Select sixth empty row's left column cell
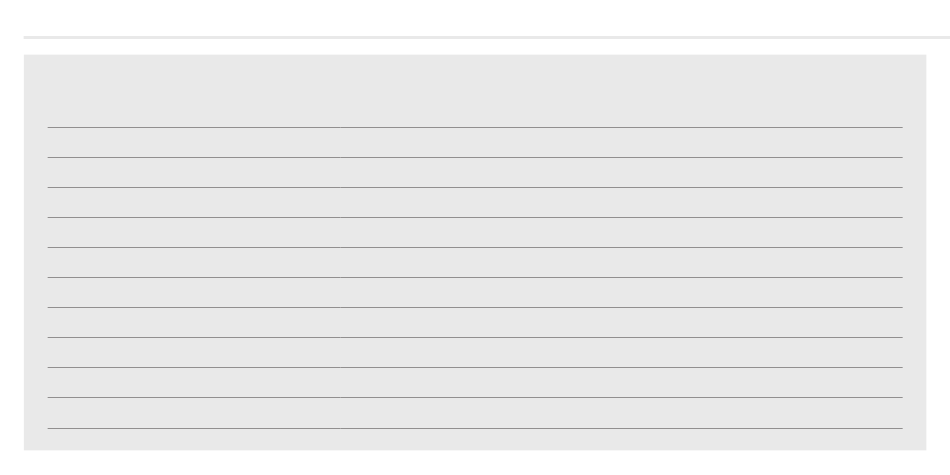 pos(194,293)
